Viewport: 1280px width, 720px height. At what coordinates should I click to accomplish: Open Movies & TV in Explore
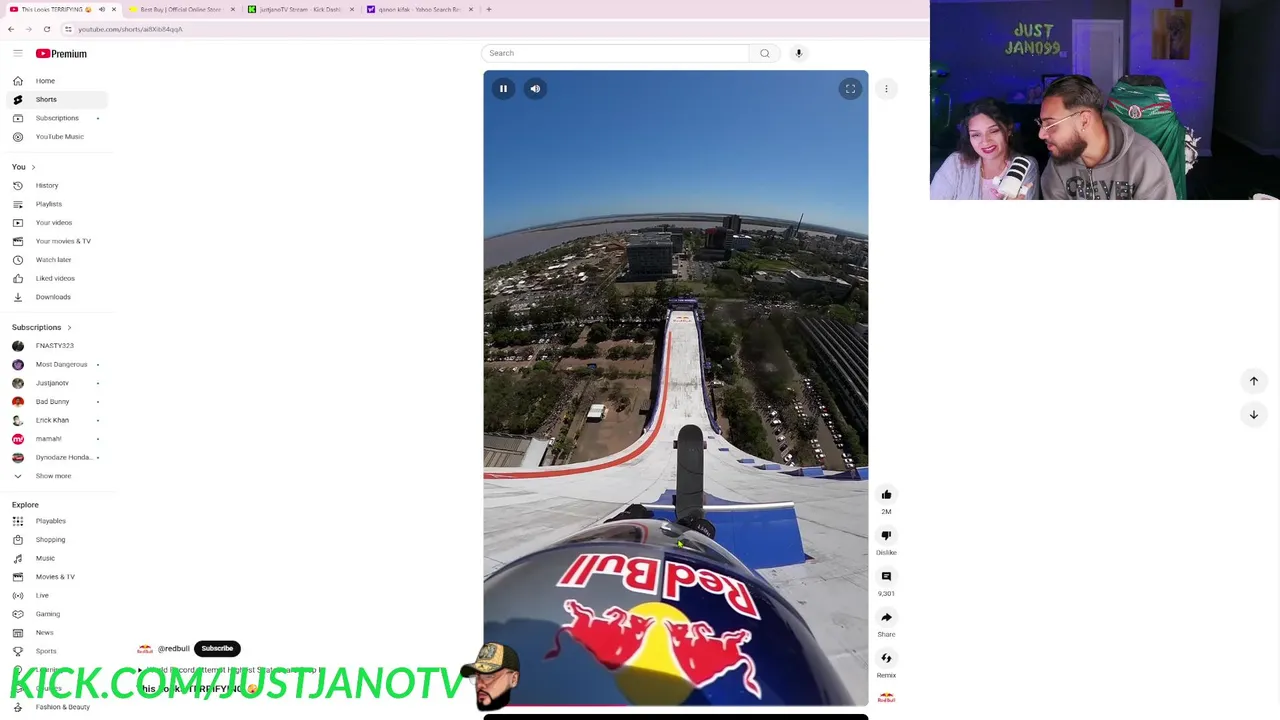click(55, 577)
